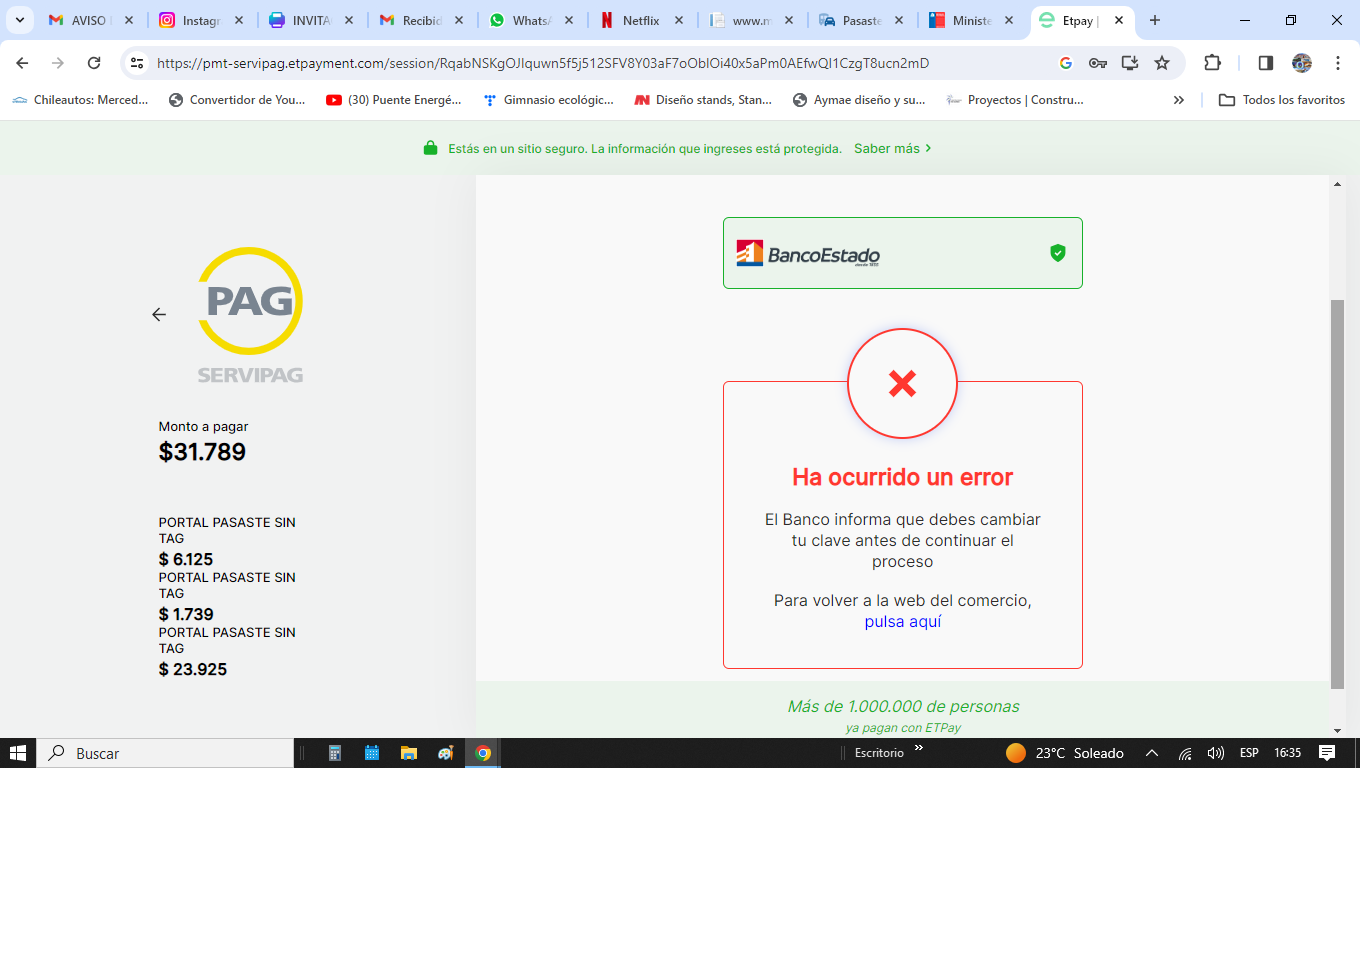Viewport: 1360px width, 974px height.
Task: Click the install-site icon in the address bar
Action: pyautogui.click(x=1129, y=62)
